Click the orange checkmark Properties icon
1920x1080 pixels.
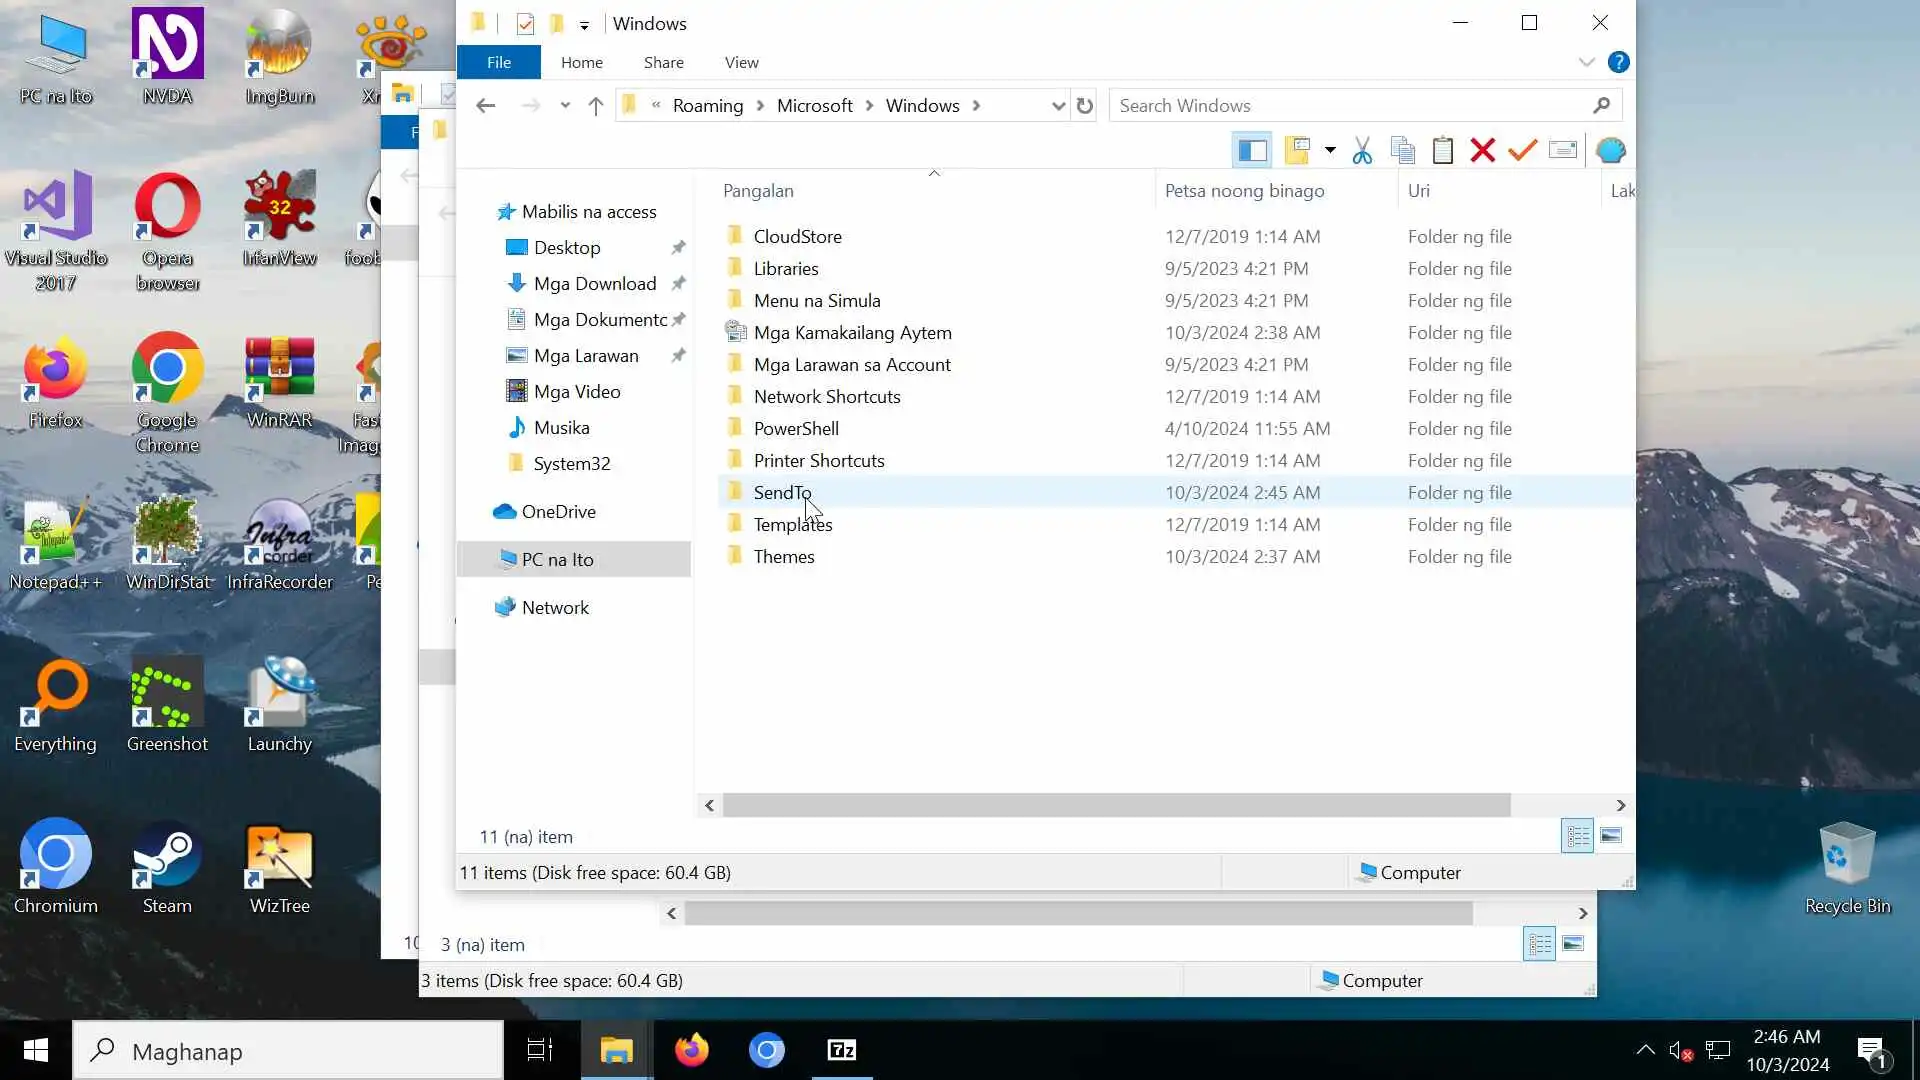coord(1522,151)
